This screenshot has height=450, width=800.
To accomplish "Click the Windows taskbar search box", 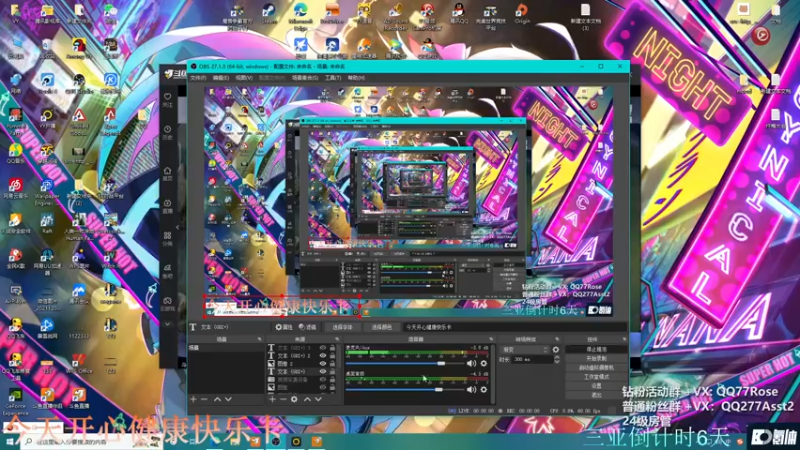I will 92,441.
